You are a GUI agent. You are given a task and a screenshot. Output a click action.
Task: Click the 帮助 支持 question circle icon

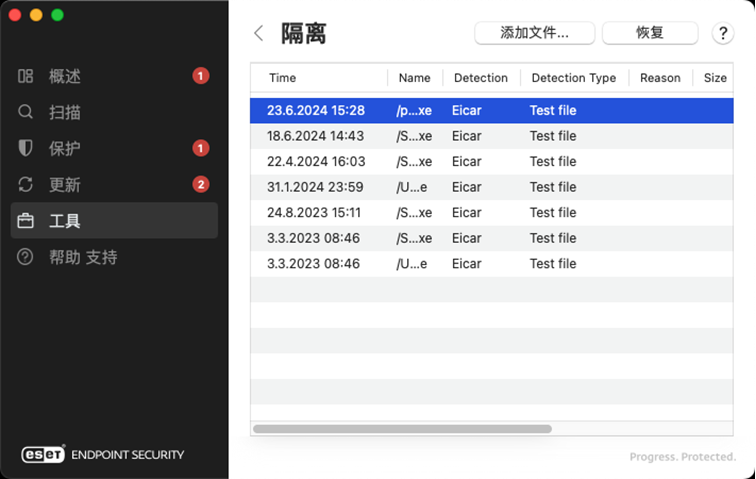click(x=25, y=257)
